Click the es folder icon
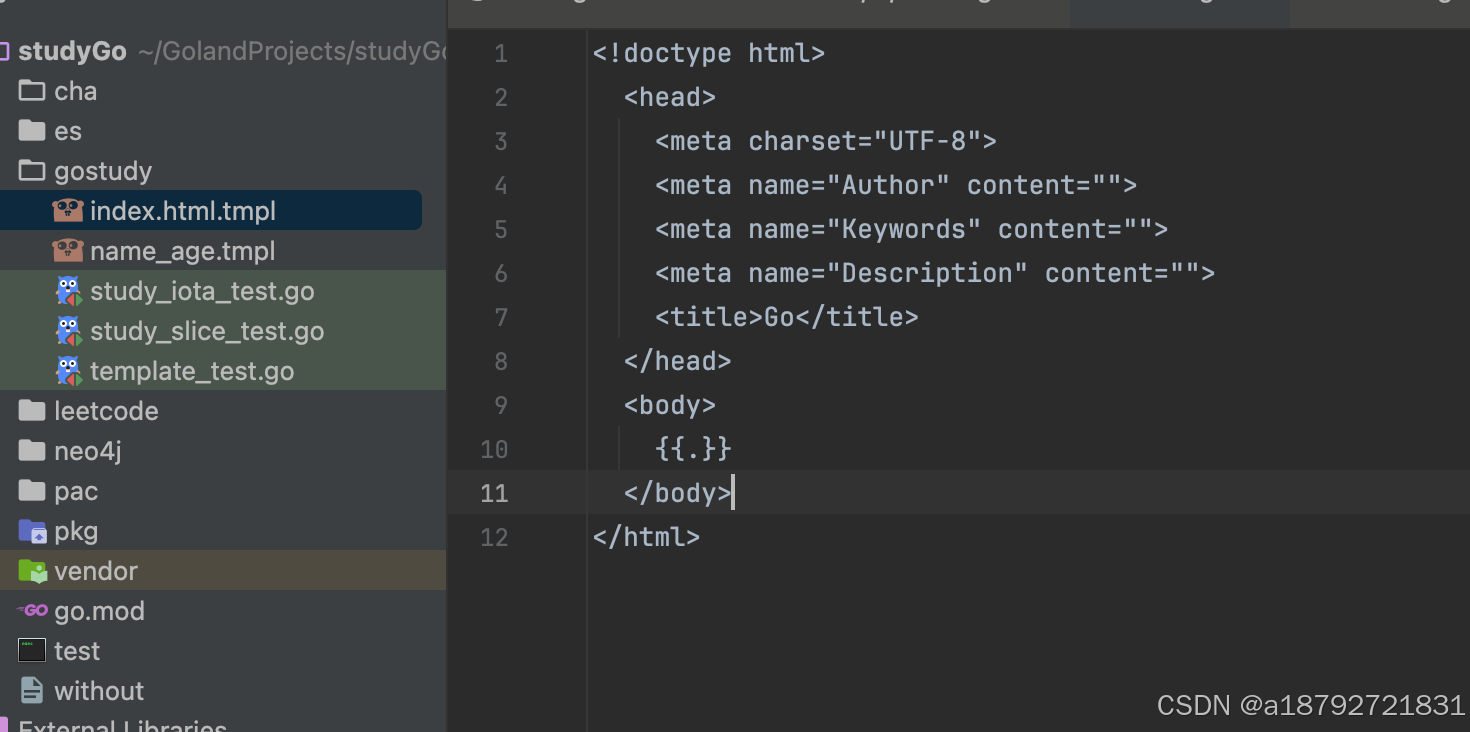Image resolution: width=1470 pixels, height=732 pixels. pyautogui.click(x=32, y=131)
